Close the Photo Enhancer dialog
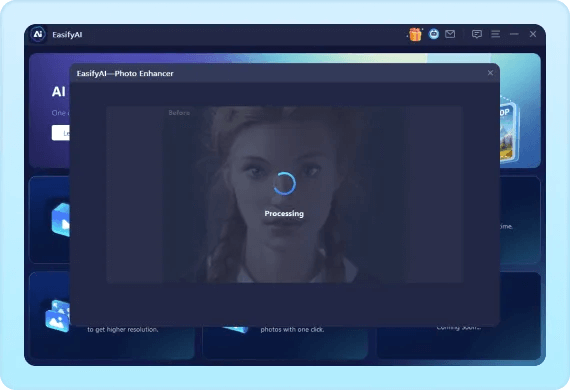Viewport: 570px width, 390px height. pyautogui.click(x=490, y=73)
